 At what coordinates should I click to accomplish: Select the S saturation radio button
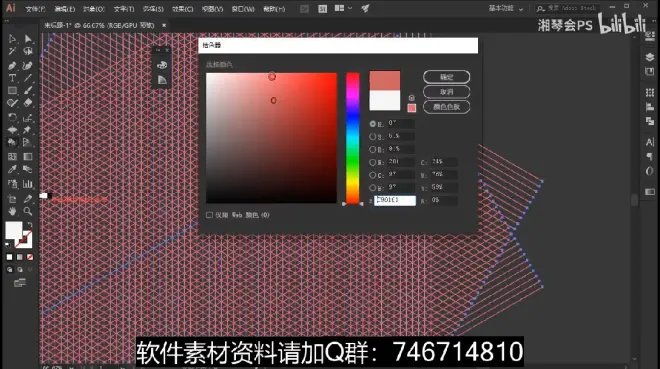(x=373, y=136)
